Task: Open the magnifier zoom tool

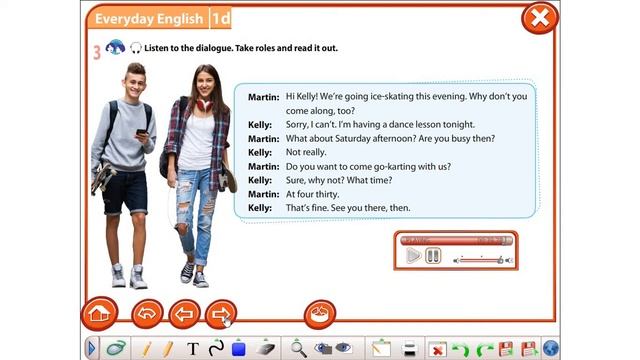Action: tap(298, 349)
